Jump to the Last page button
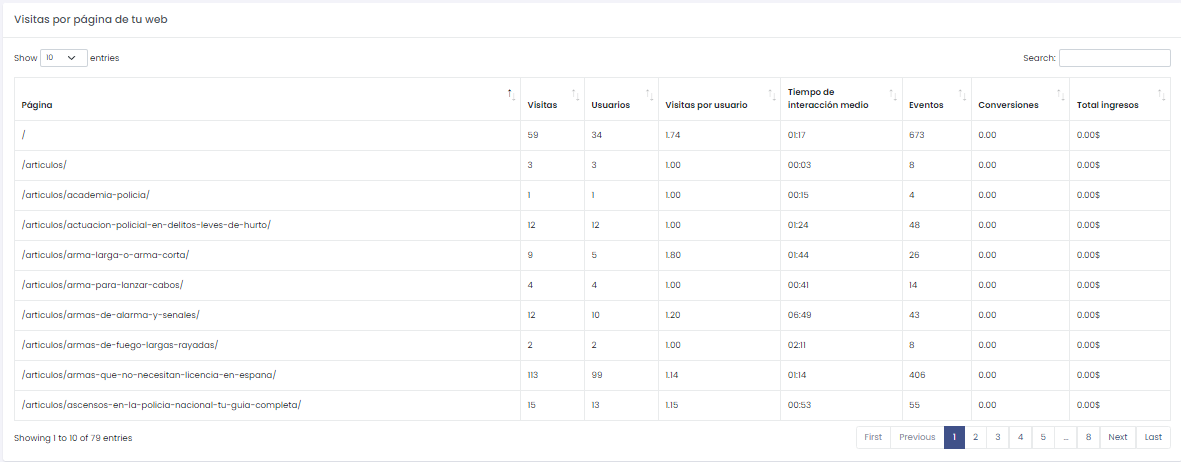Image resolution: width=1181 pixels, height=462 pixels. [x=1153, y=437]
